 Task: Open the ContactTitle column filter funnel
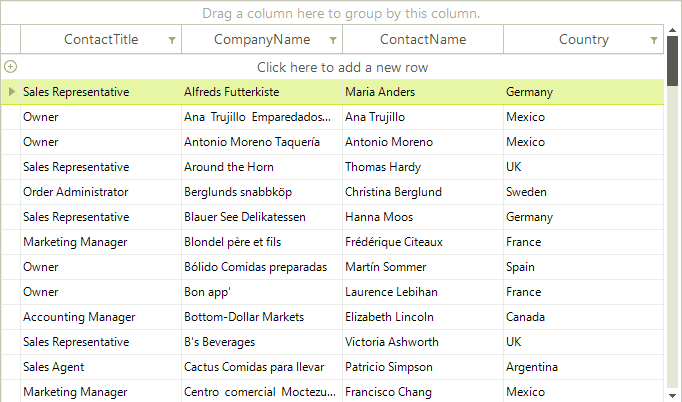pos(172,41)
